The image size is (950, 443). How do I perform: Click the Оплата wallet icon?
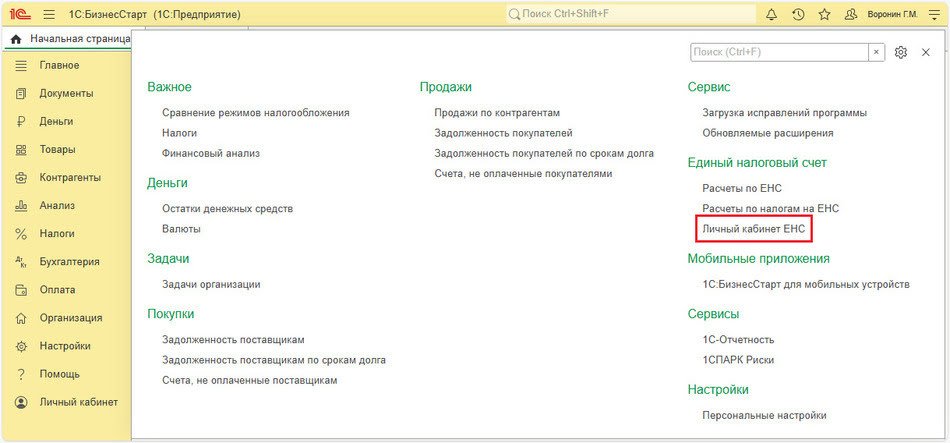(21, 290)
